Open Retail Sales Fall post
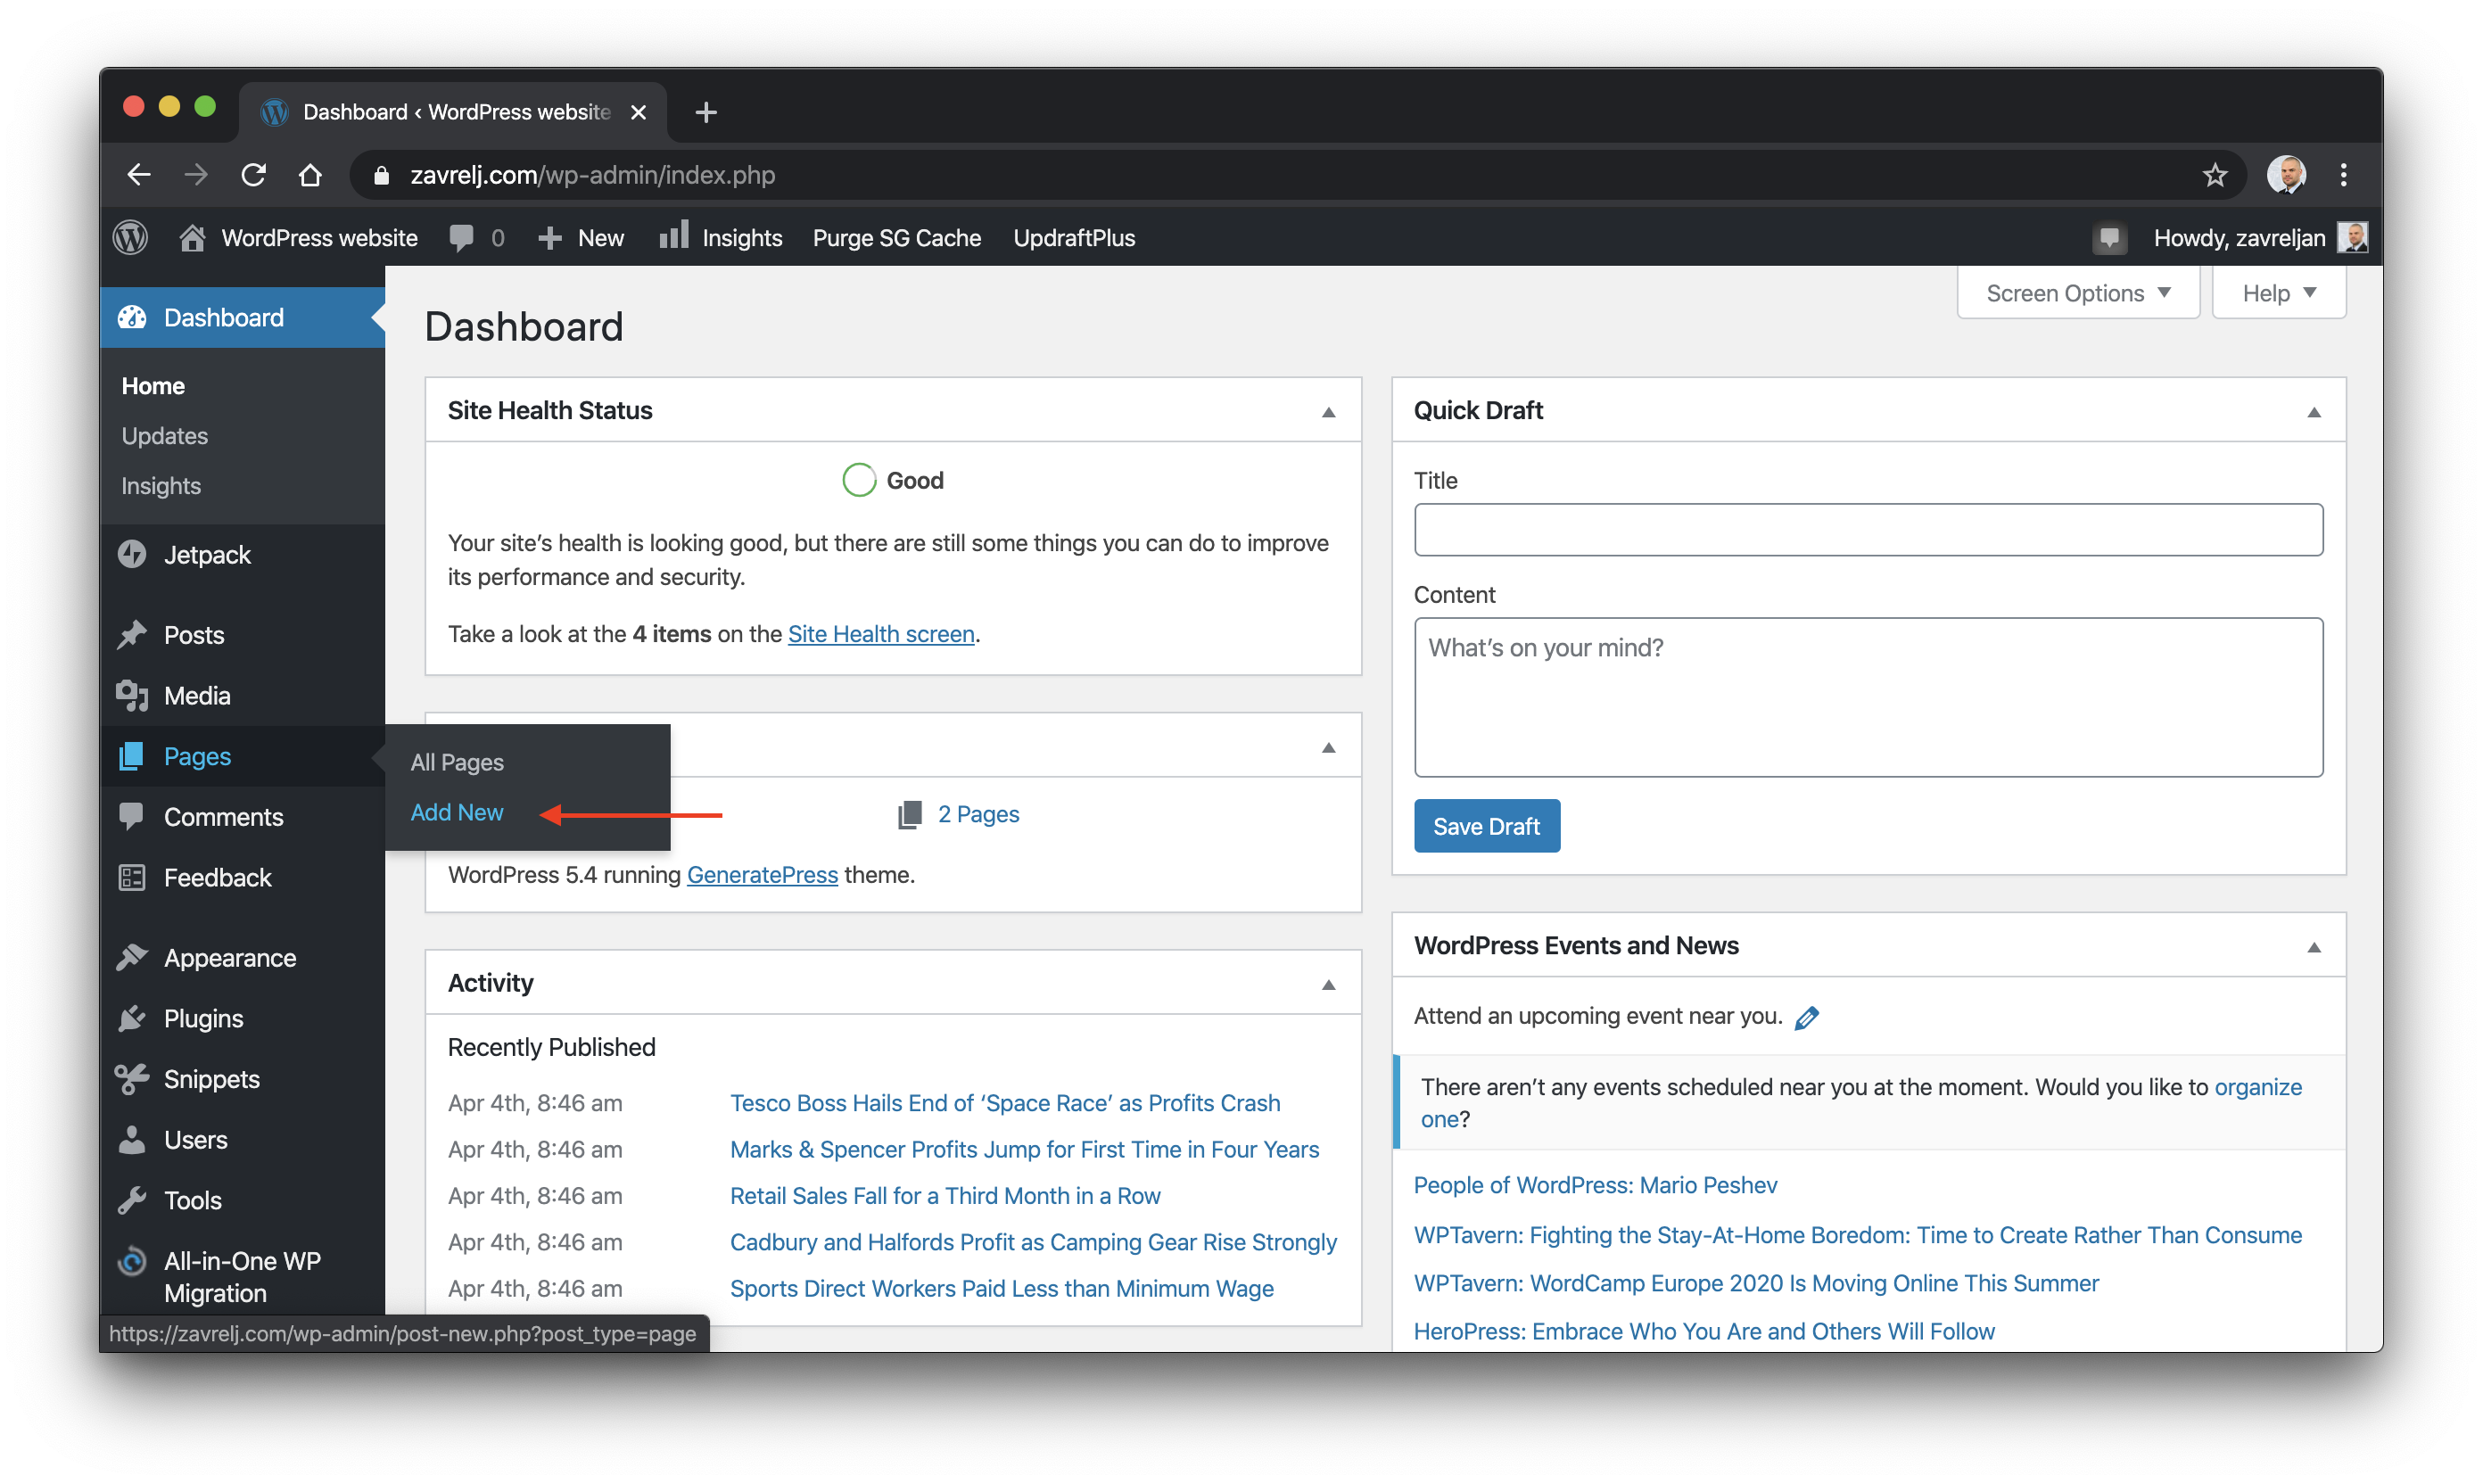This screenshot has height=1484, width=2483. (x=945, y=1196)
